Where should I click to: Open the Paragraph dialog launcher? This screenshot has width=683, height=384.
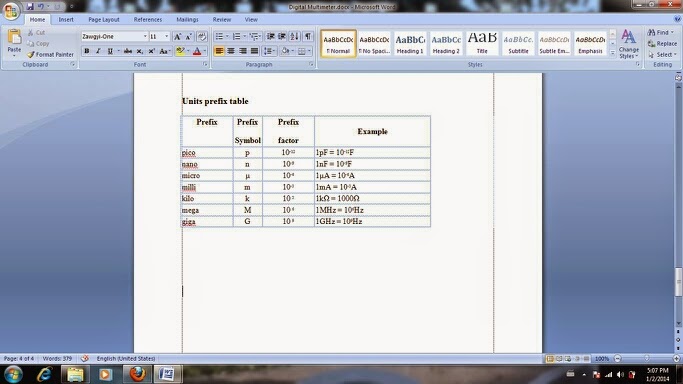[x=311, y=64]
